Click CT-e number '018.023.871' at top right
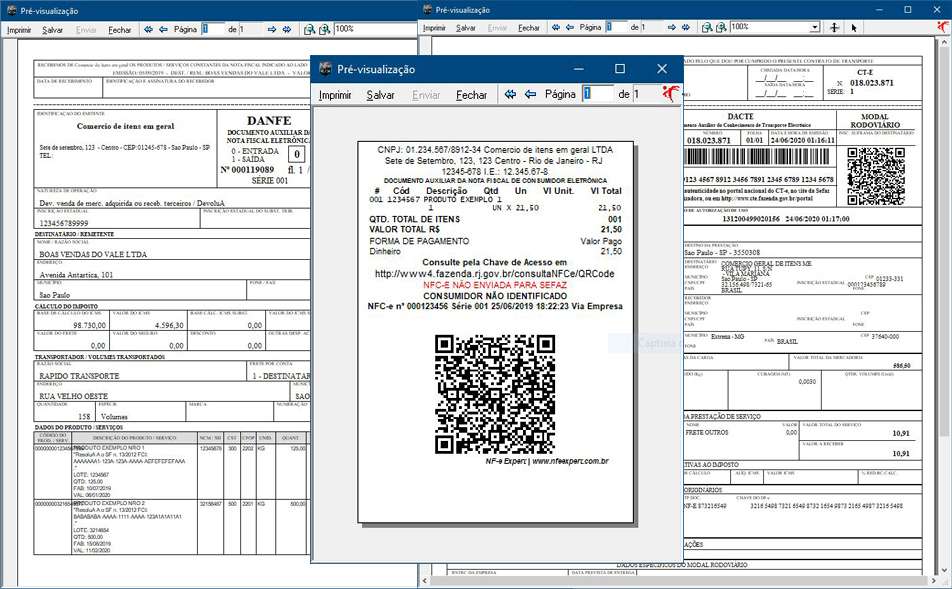This screenshot has width=952, height=589. click(x=871, y=83)
